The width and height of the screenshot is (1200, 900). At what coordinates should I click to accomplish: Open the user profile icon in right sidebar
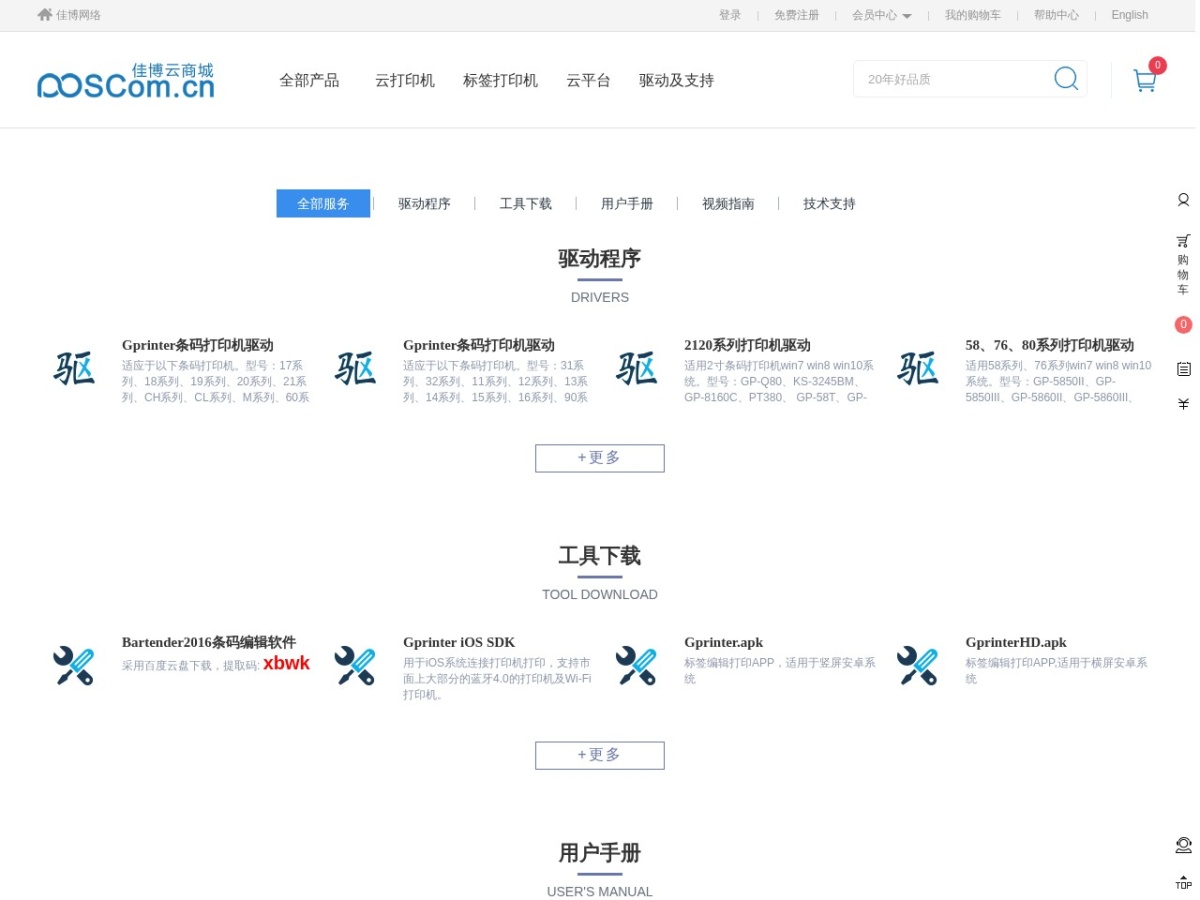[x=1183, y=200]
